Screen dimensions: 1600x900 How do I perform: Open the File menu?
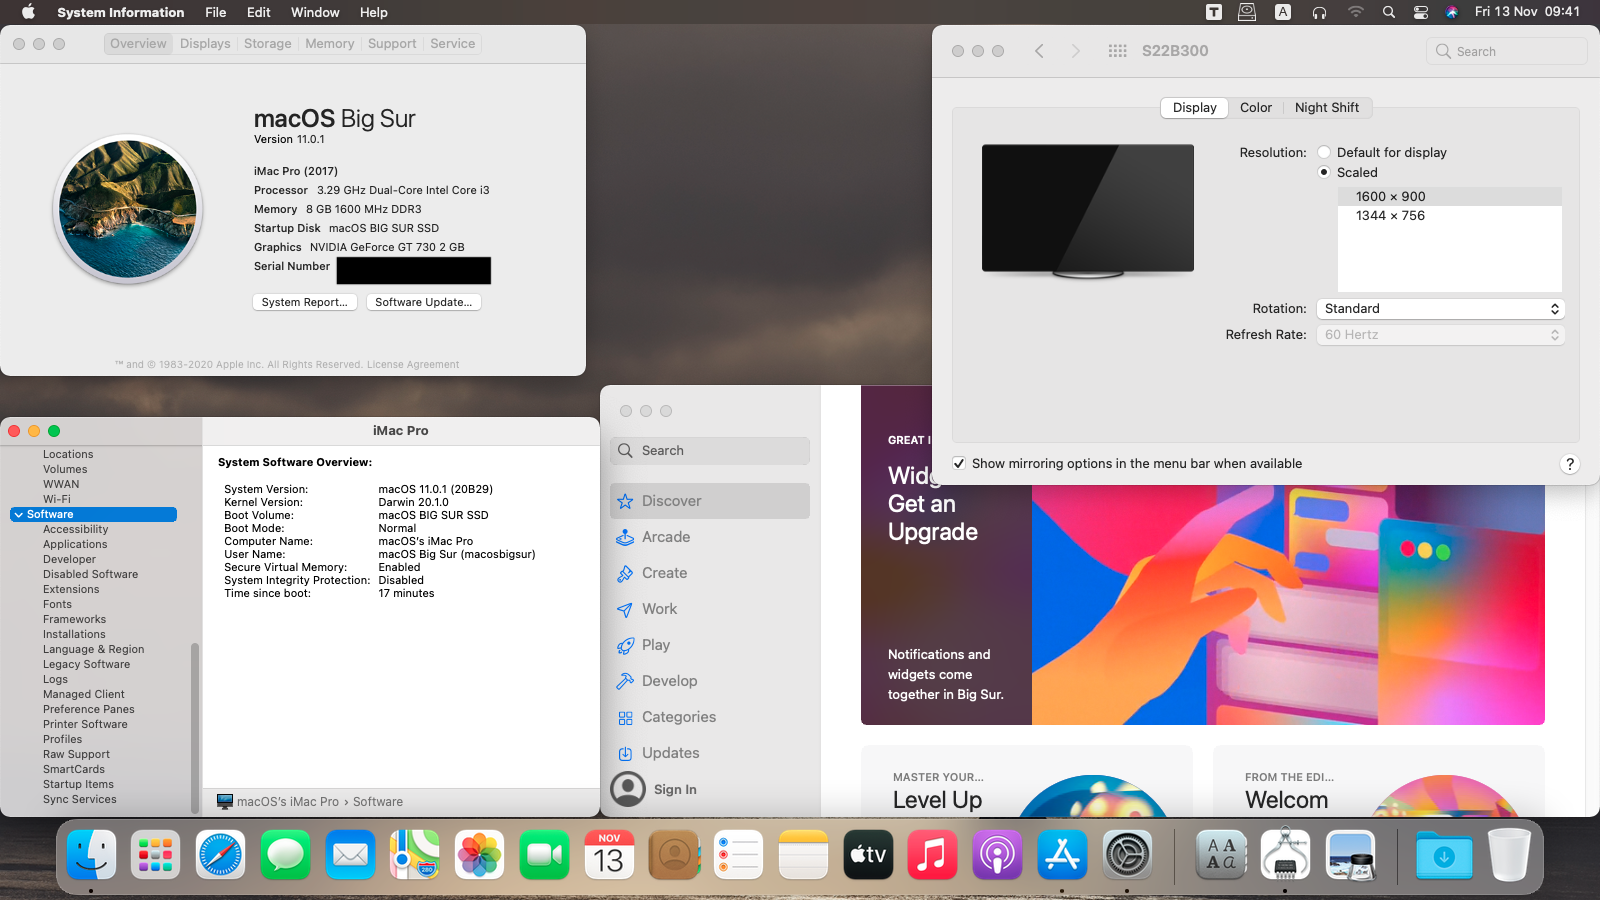[216, 12]
